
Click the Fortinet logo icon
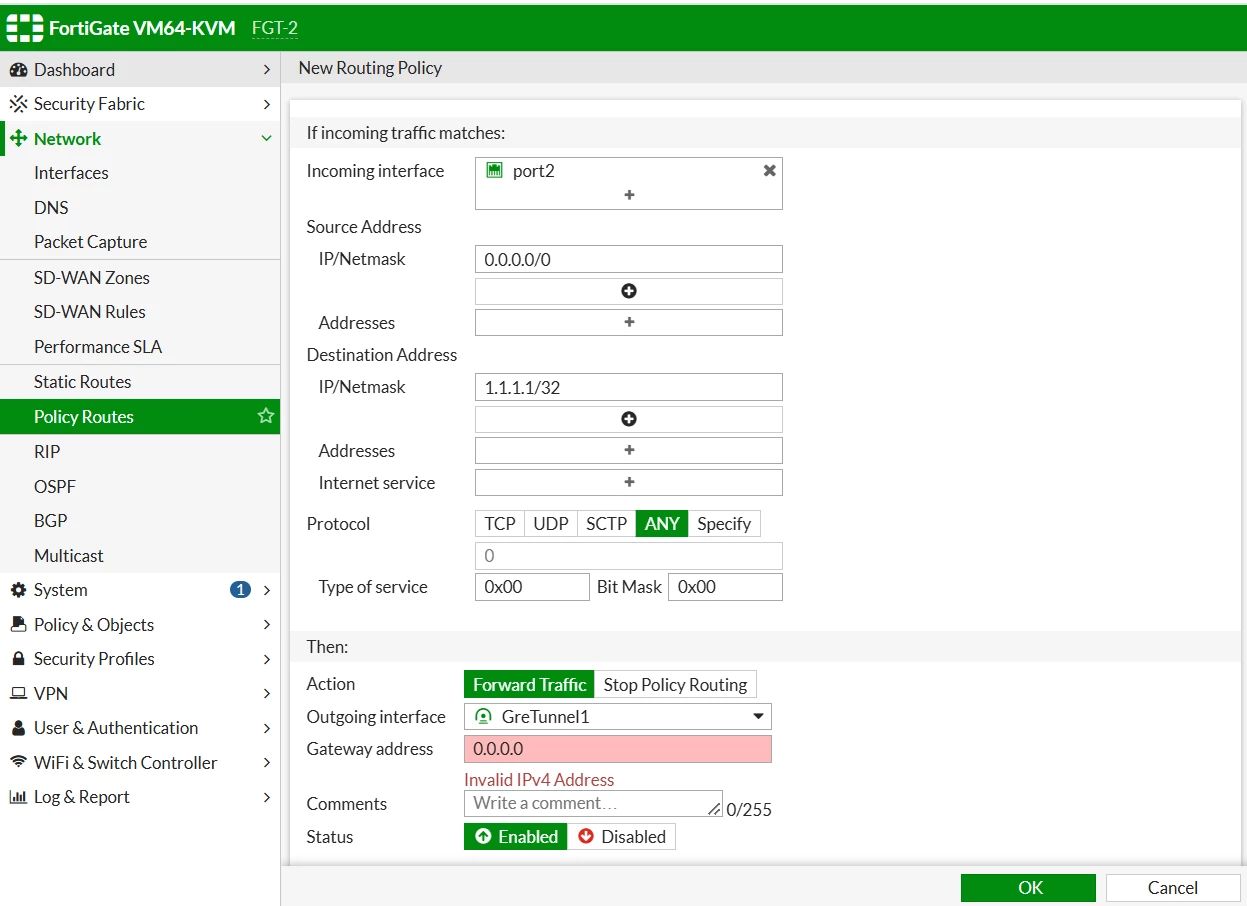coord(25,28)
